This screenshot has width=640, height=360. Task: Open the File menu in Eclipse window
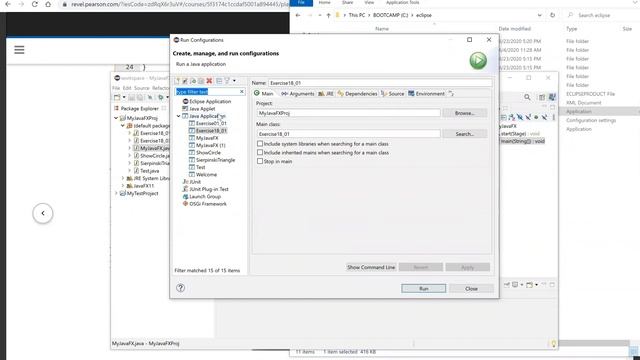[x=116, y=88]
